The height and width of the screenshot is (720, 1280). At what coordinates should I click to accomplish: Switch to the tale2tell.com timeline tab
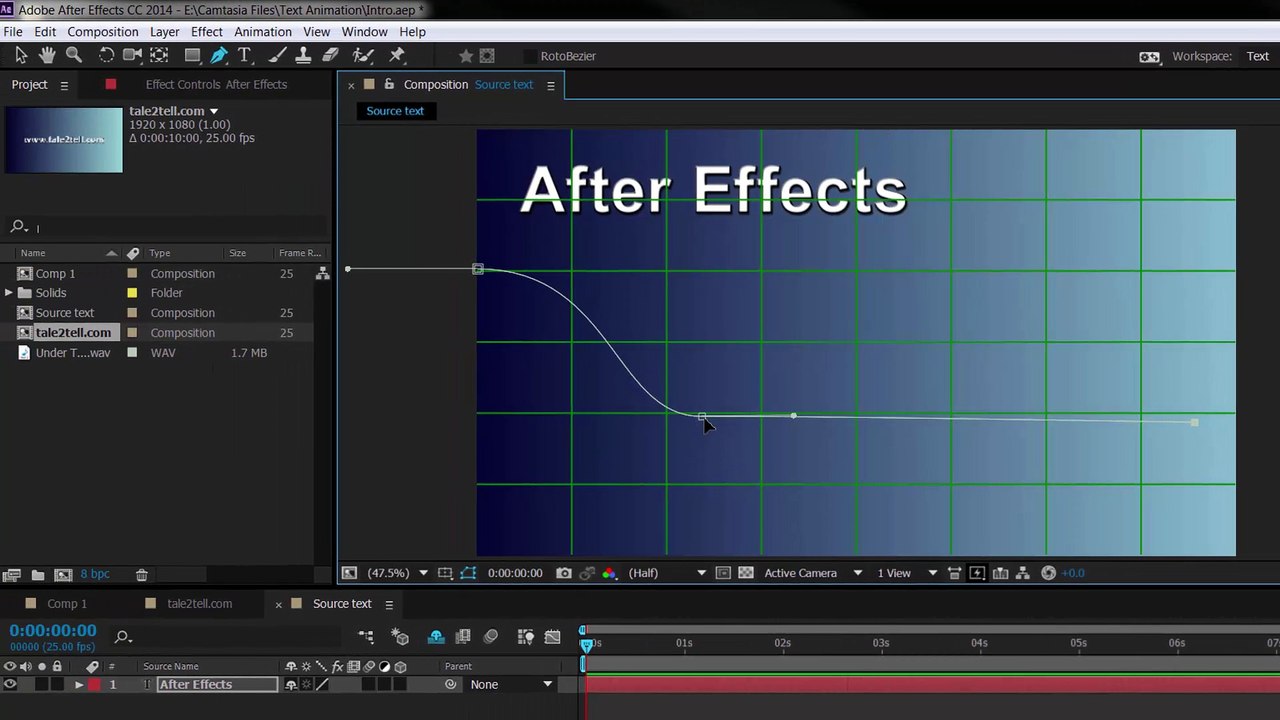[x=199, y=604]
